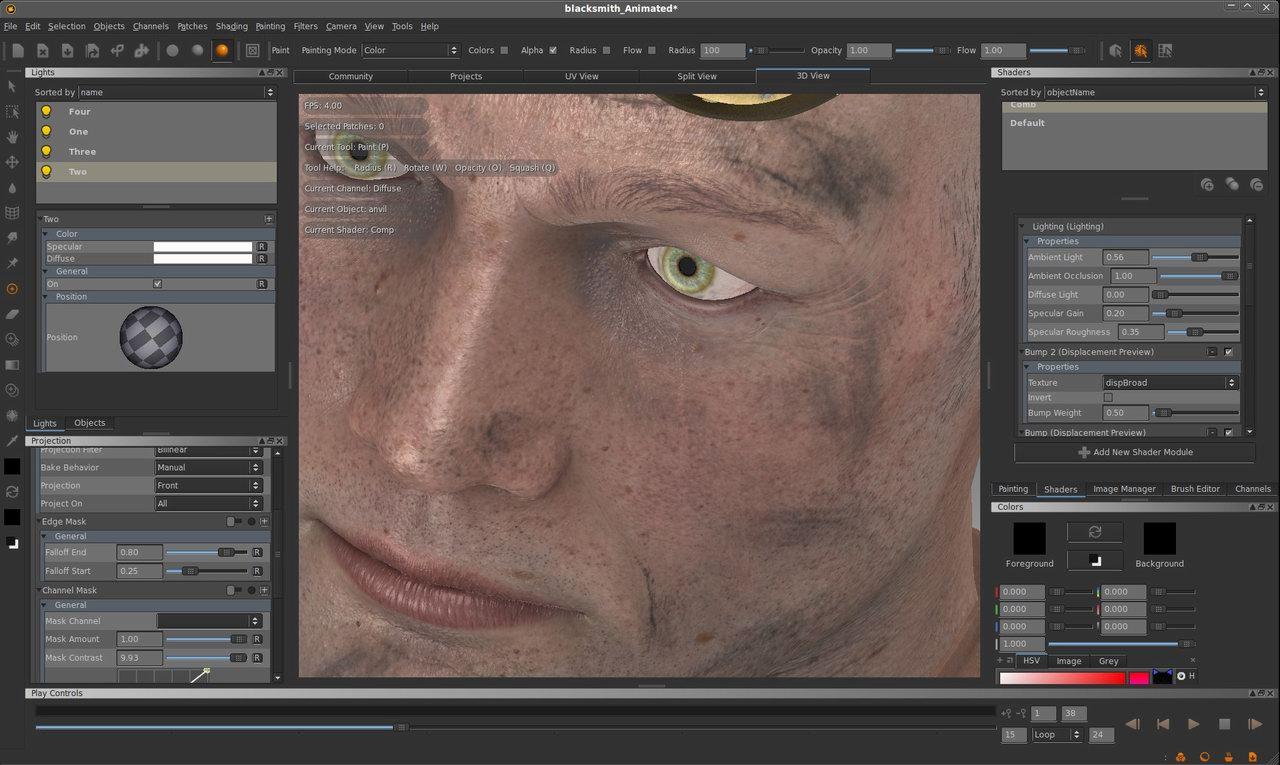Select the Pan (hand) tool
The image size is (1280, 765).
[x=12, y=136]
